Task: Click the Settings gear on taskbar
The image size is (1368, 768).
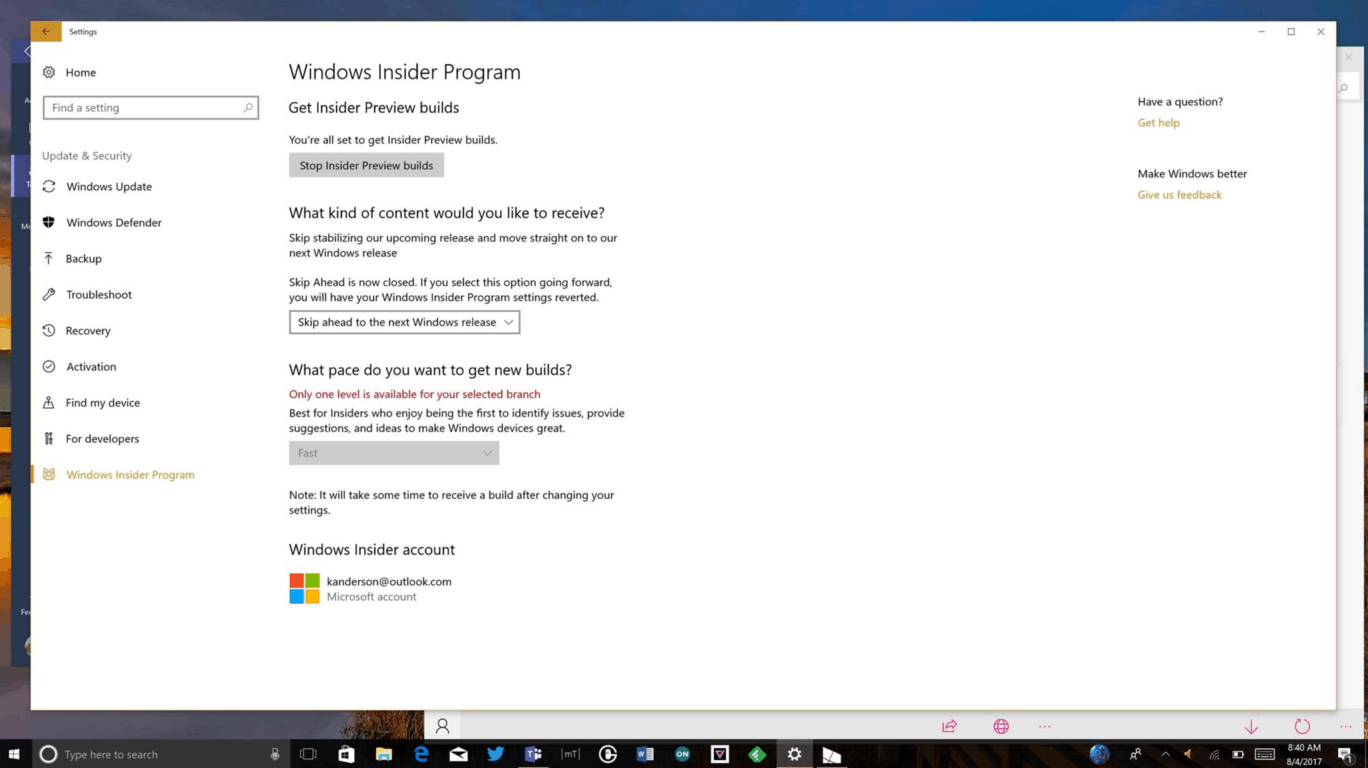Action: tap(794, 754)
